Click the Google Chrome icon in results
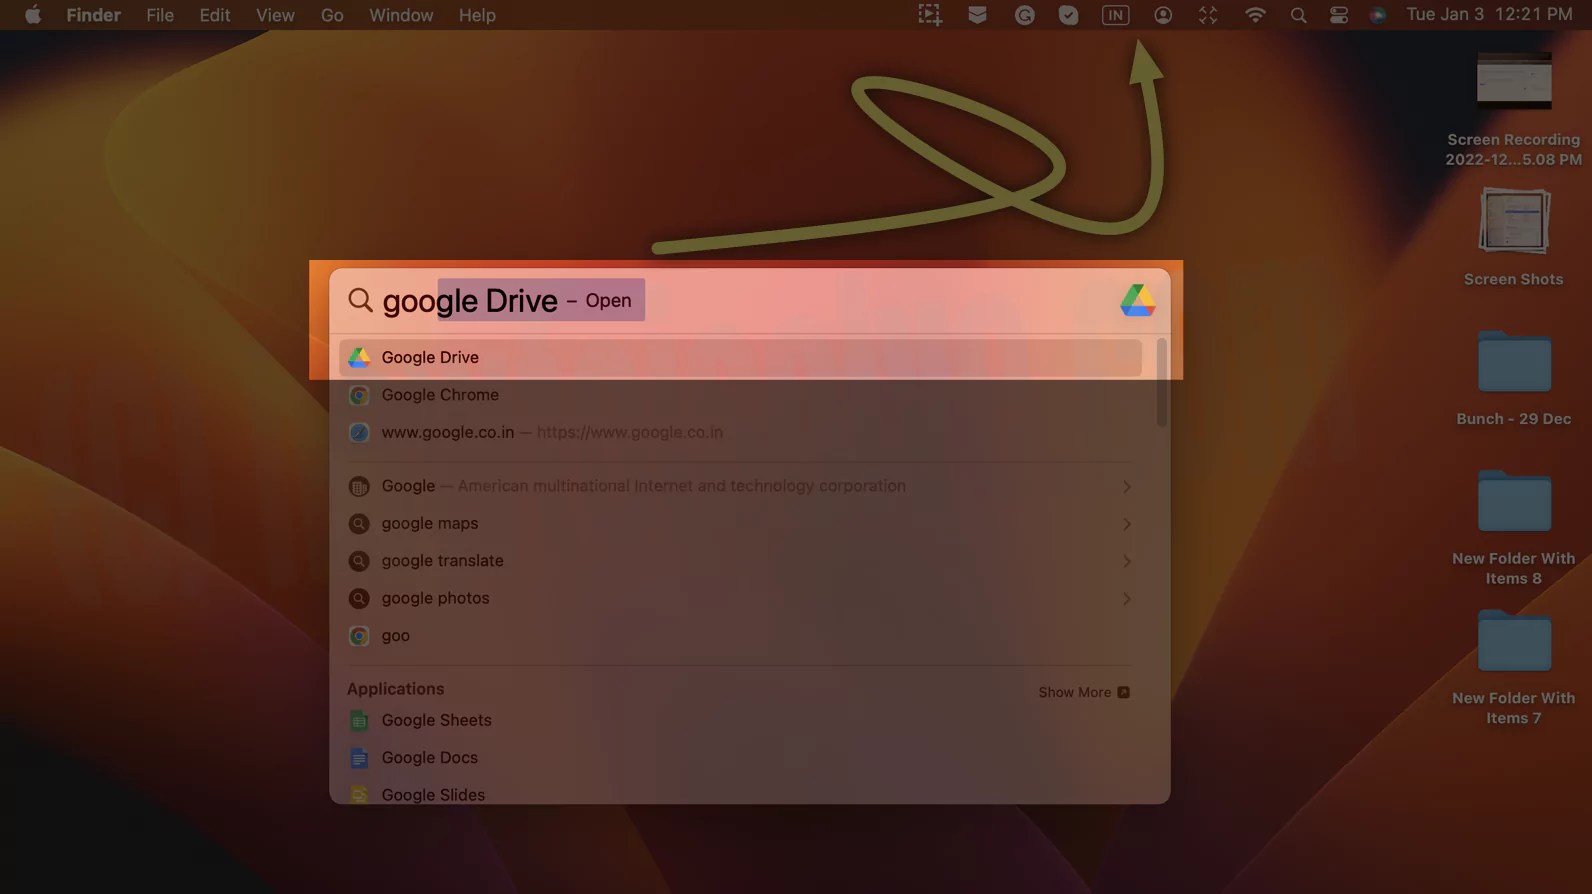Image resolution: width=1592 pixels, height=894 pixels. [x=359, y=395]
